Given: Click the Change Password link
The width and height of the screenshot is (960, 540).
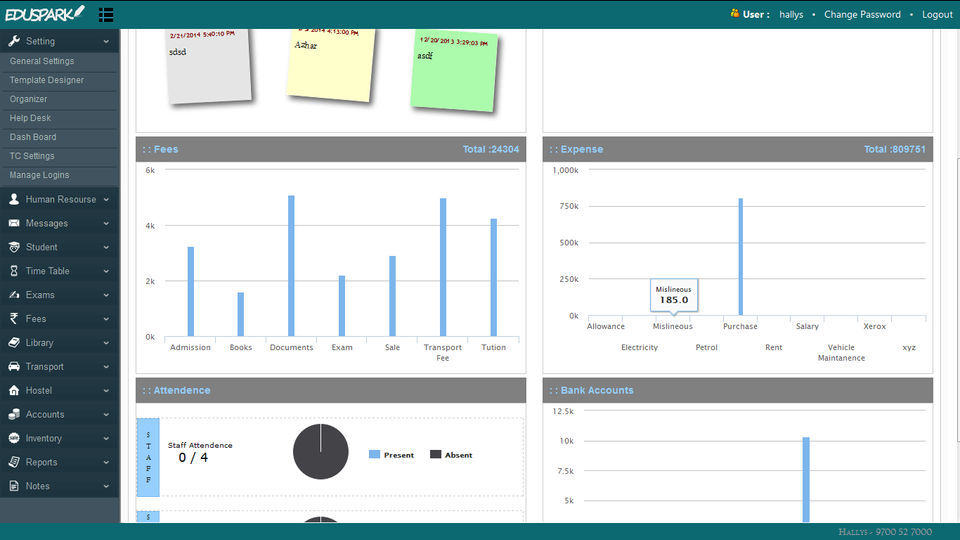Looking at the screenshot, I should [x=862, y=14].
